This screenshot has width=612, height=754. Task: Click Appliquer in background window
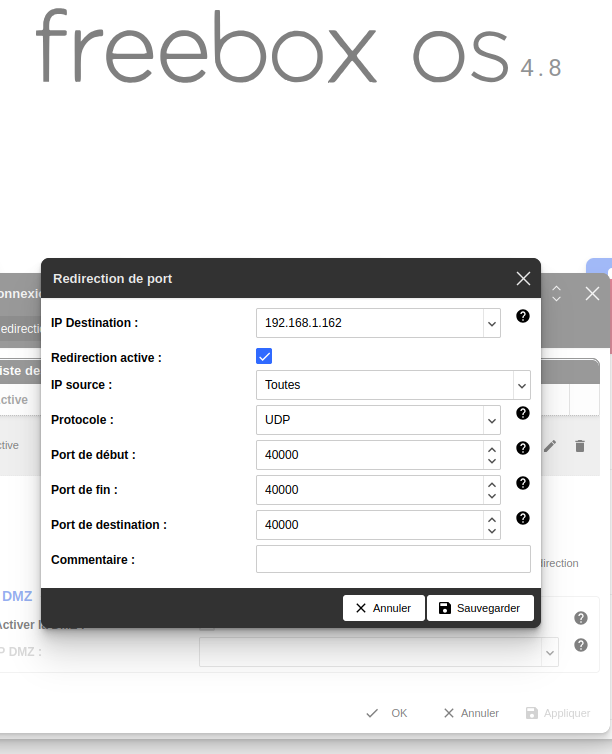point(559,713)
